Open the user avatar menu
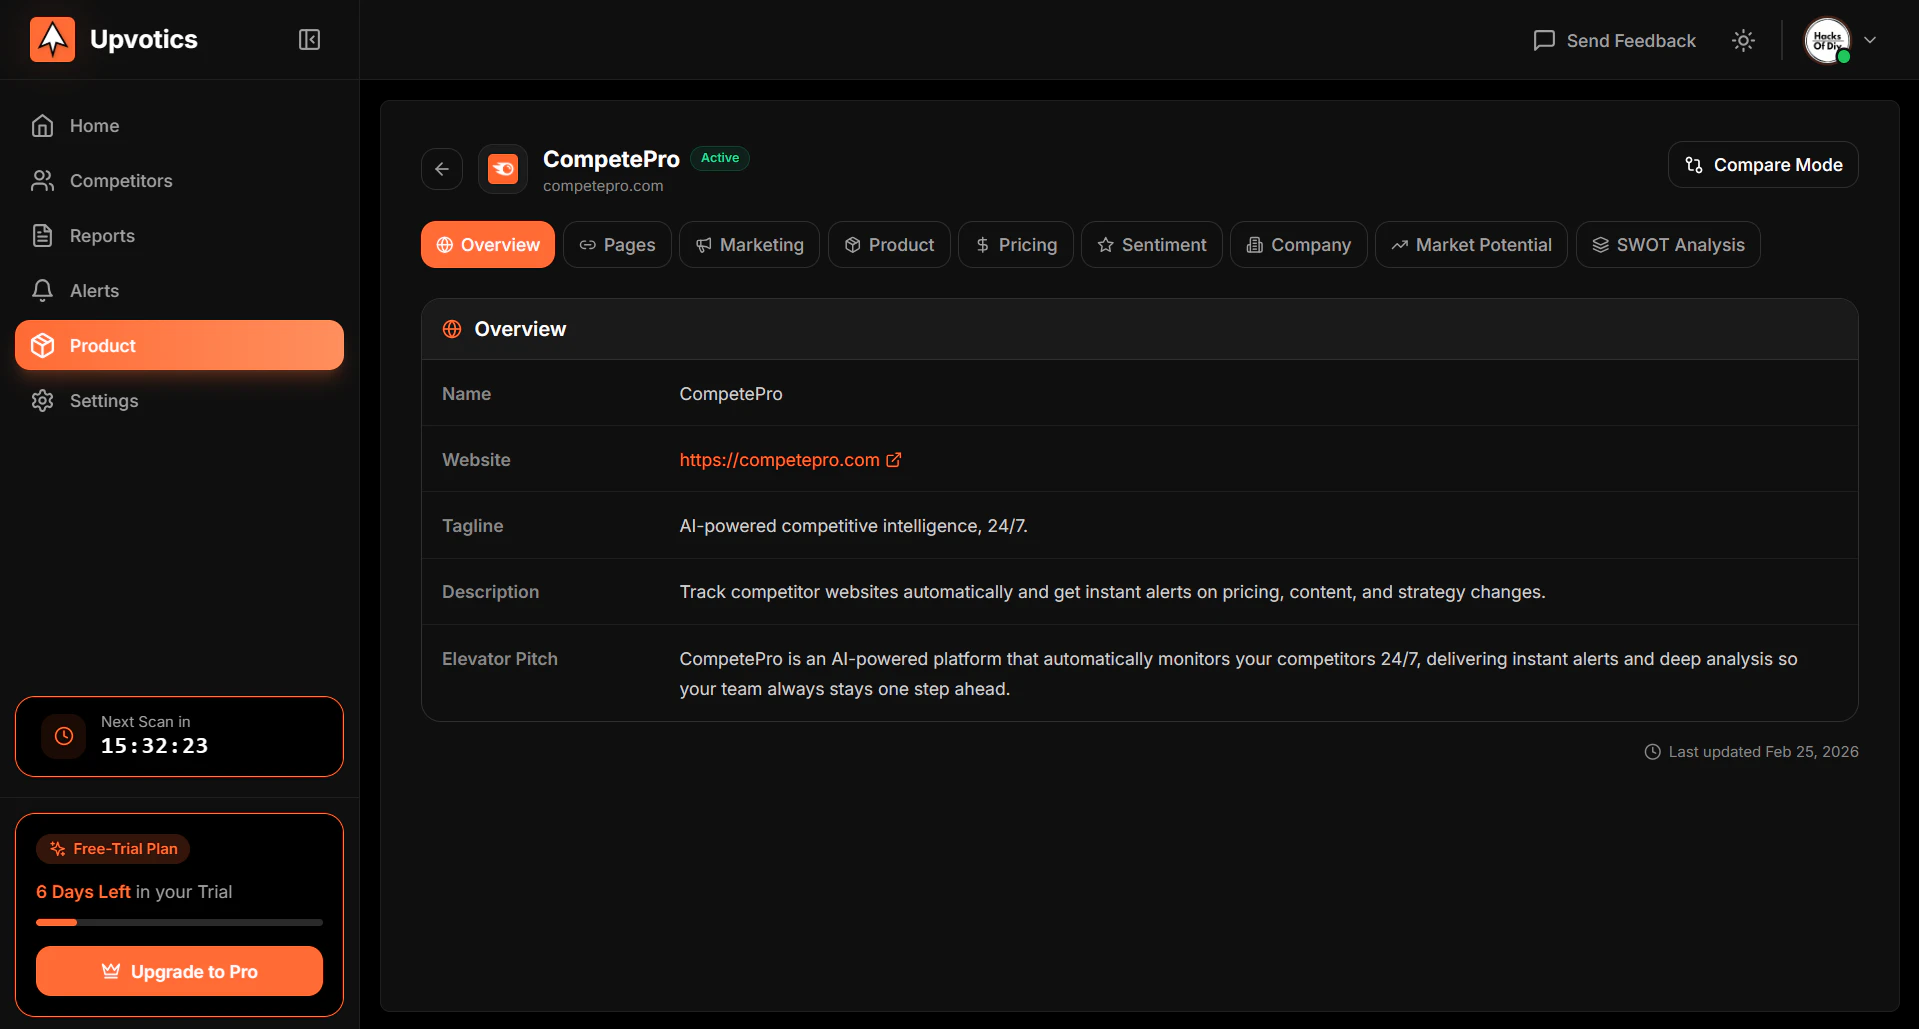This screenshot has height=1029, width=1919. click(1827, 40)
